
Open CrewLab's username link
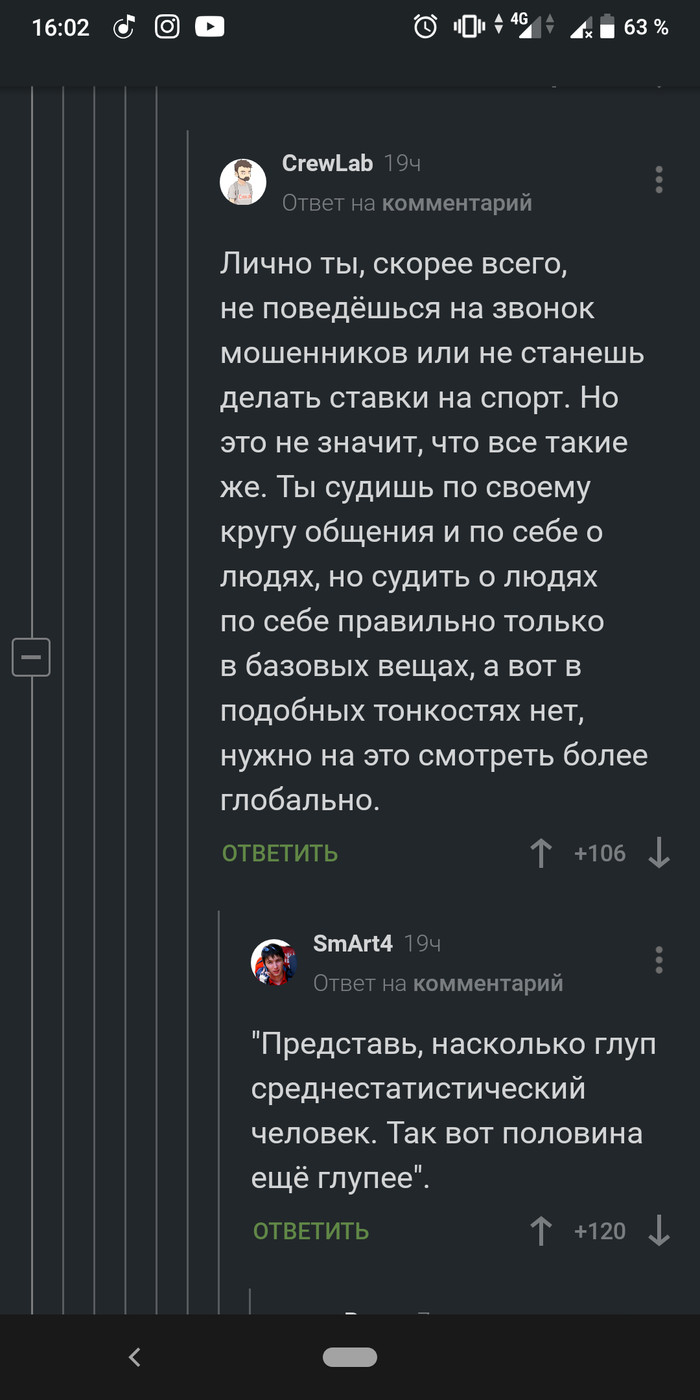[x=328, y=163]
